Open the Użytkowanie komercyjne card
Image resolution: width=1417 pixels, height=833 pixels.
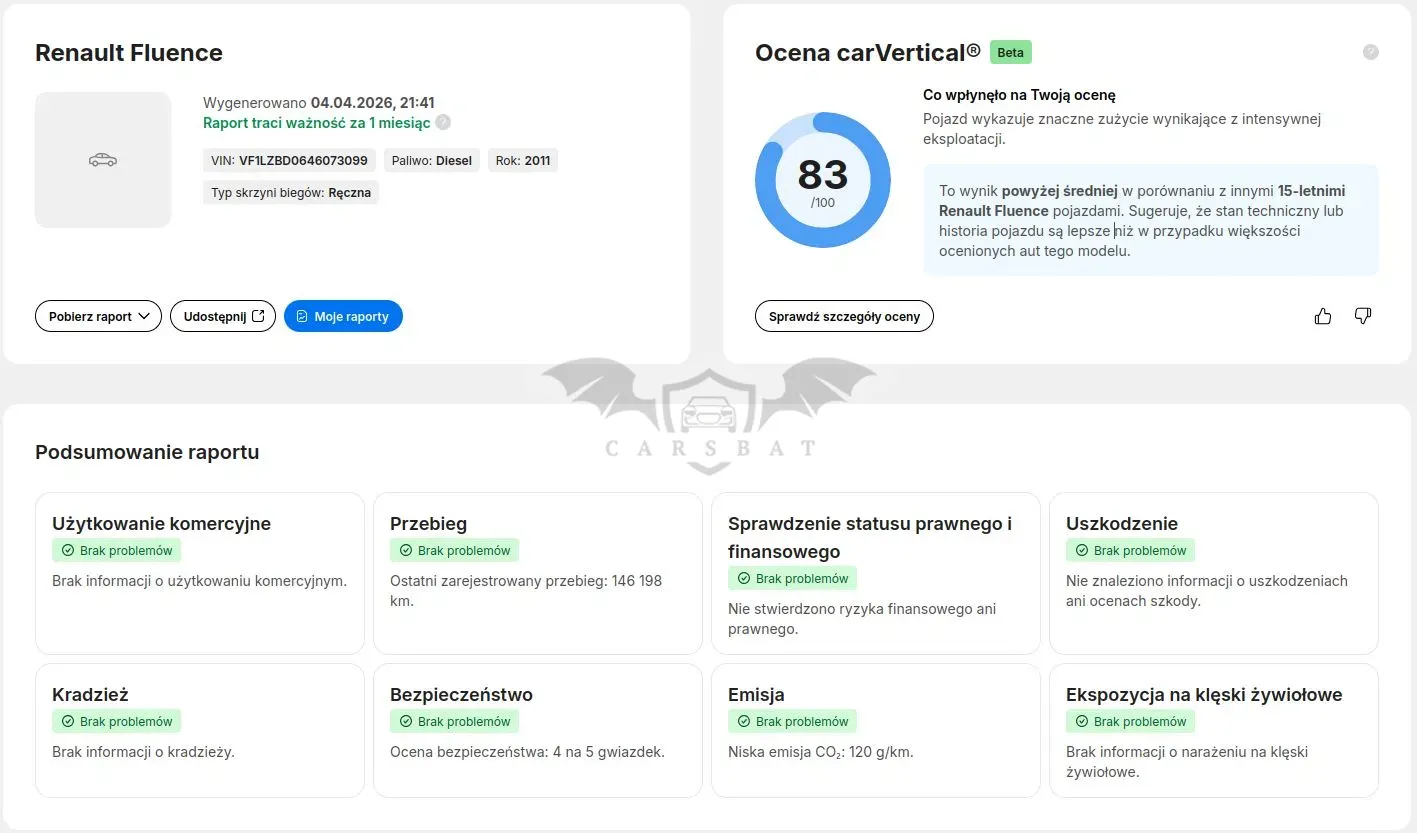200,573
